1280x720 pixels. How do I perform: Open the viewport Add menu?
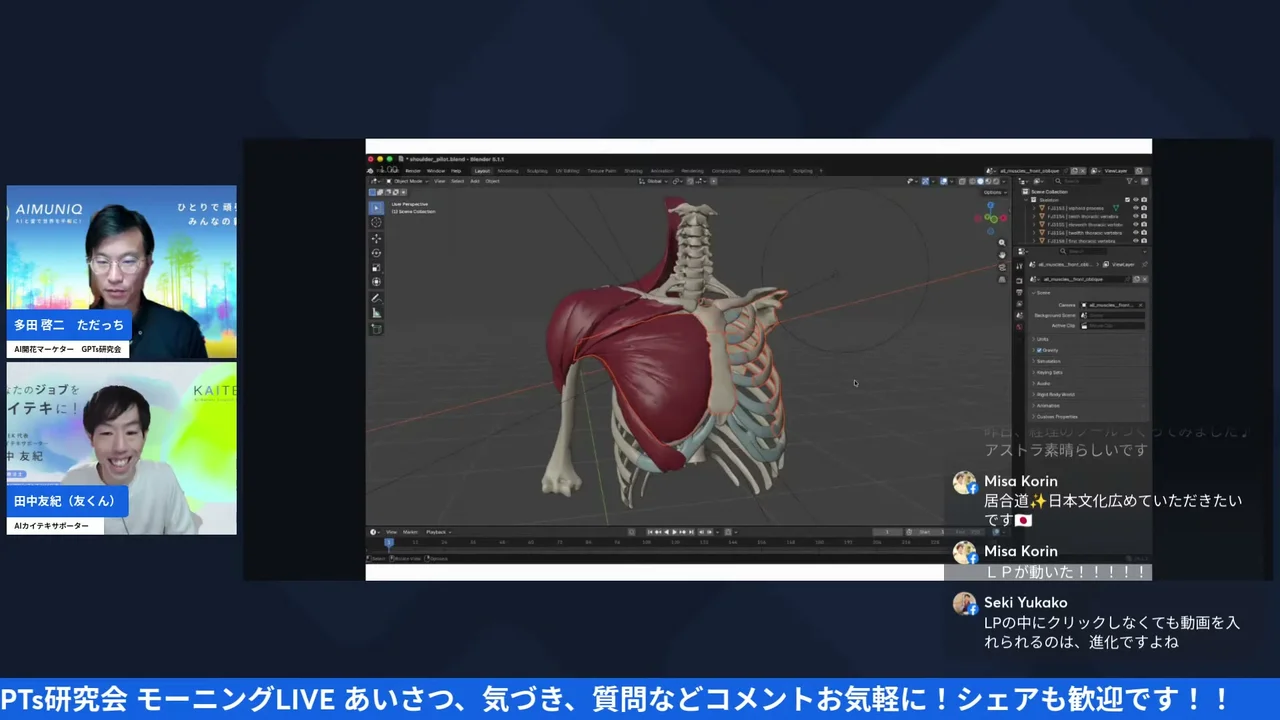[475, 181]
